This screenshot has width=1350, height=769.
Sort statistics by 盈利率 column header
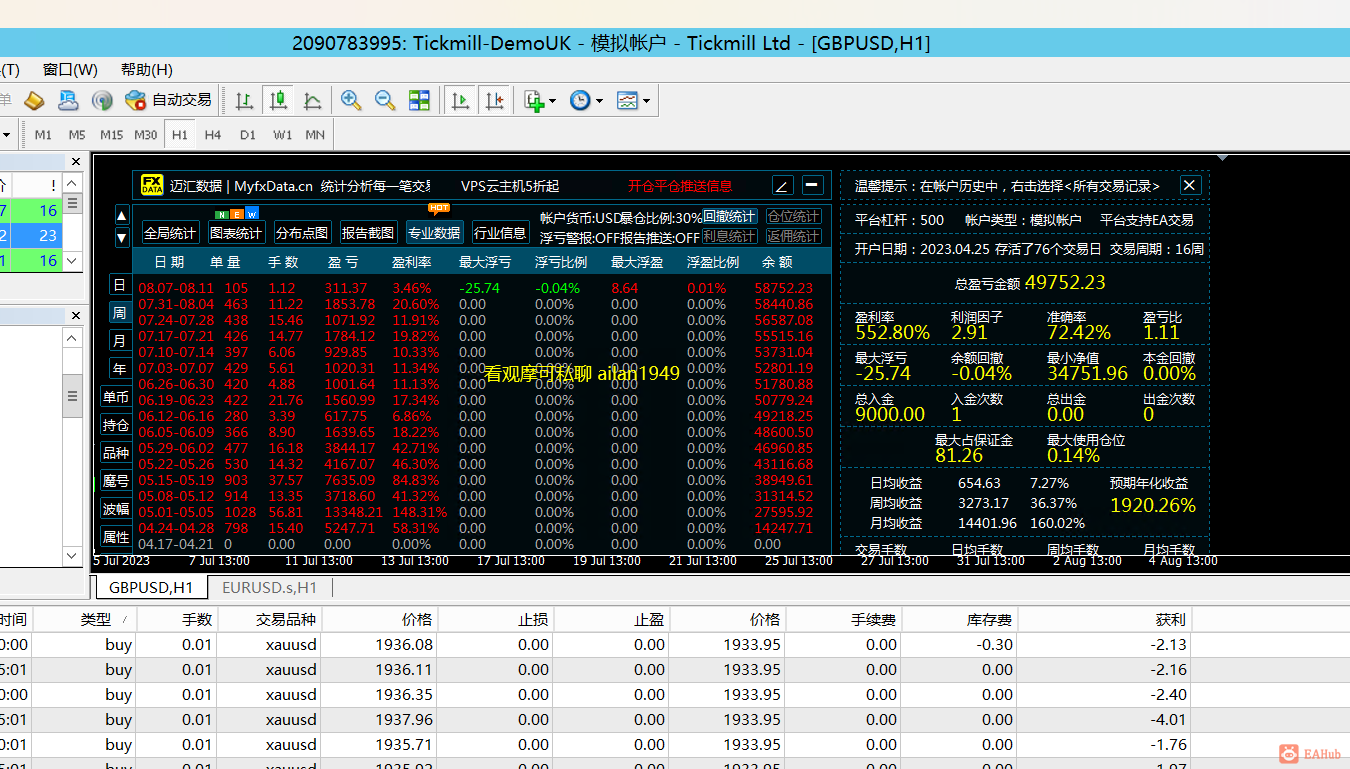412,262
